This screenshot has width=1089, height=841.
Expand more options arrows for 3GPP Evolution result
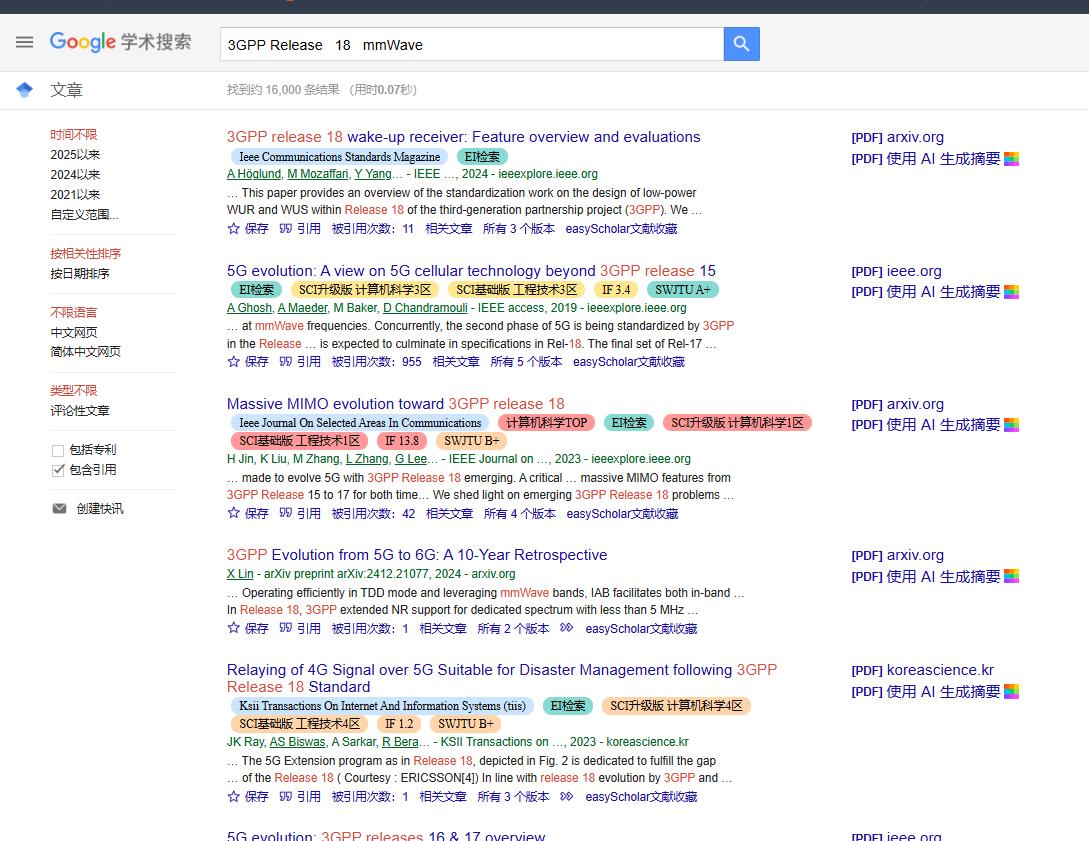[x=567, y=628]
